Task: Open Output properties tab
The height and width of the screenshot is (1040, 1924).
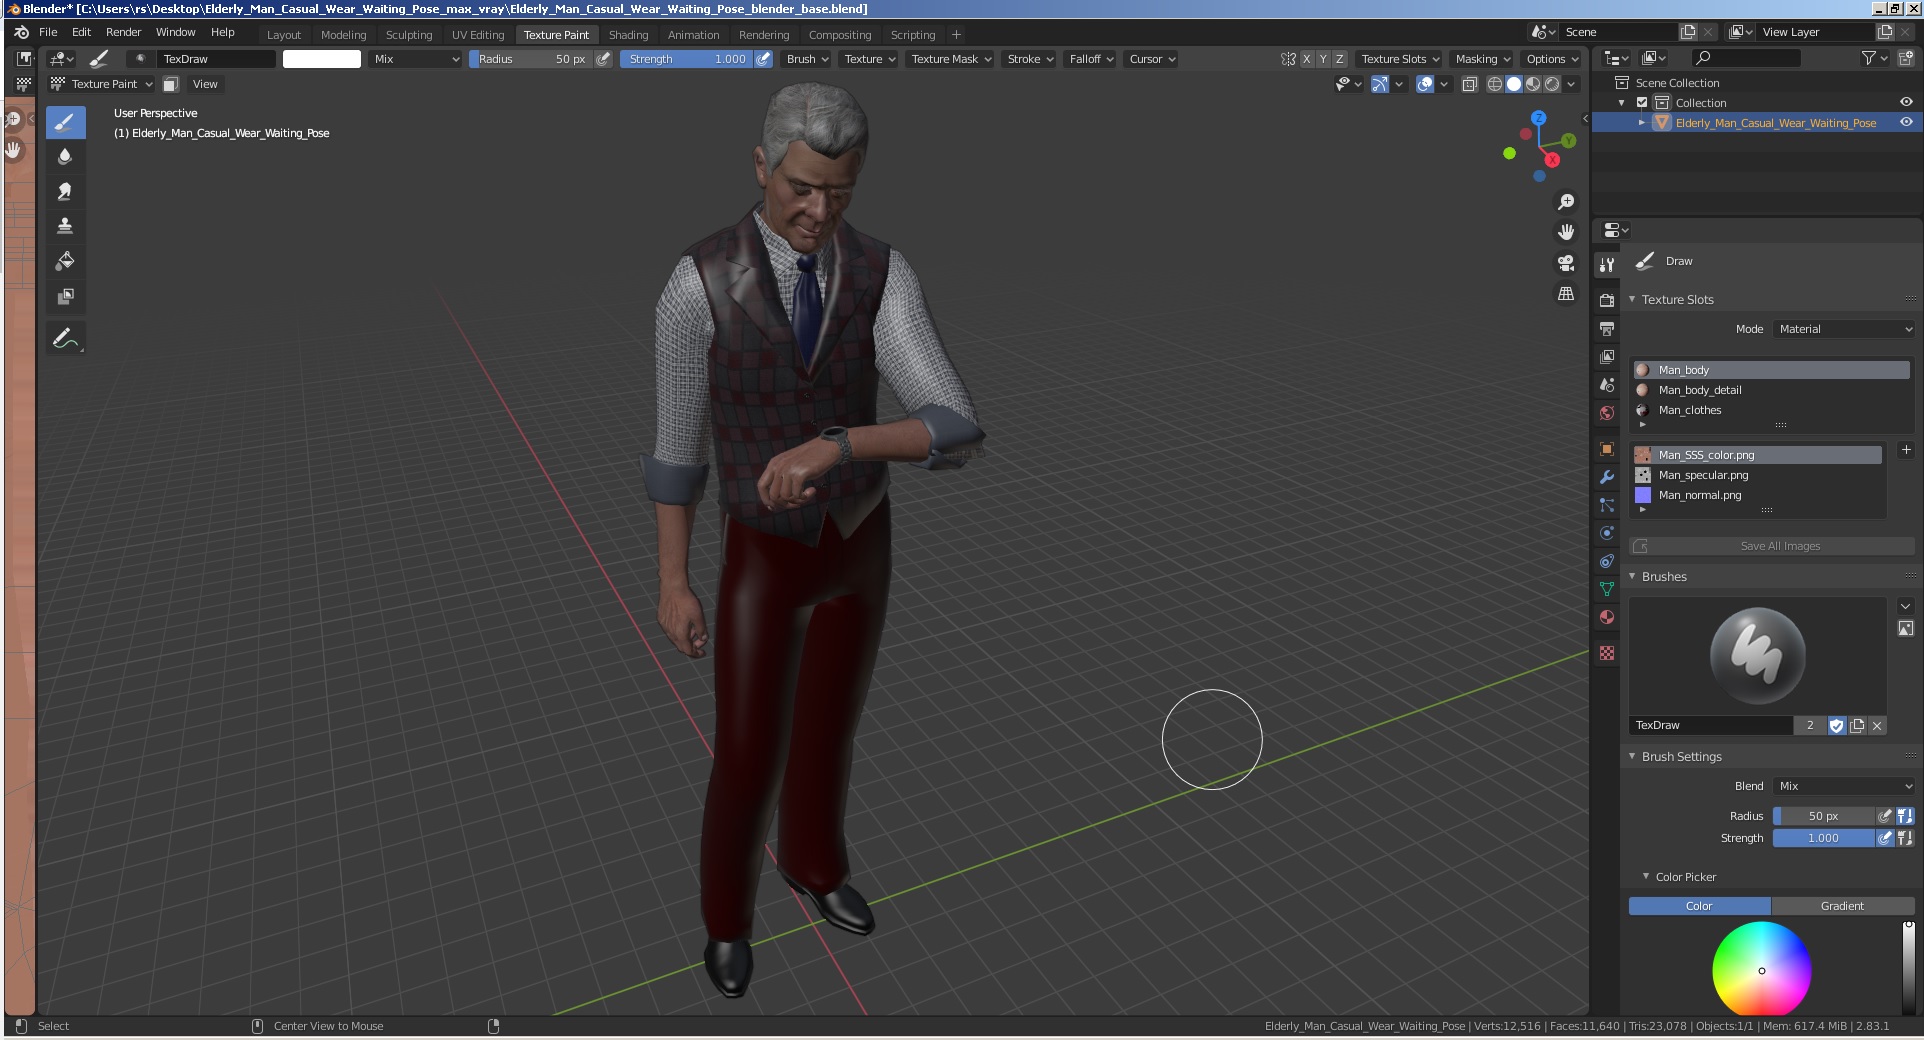Action: (x=1607, y=329)
